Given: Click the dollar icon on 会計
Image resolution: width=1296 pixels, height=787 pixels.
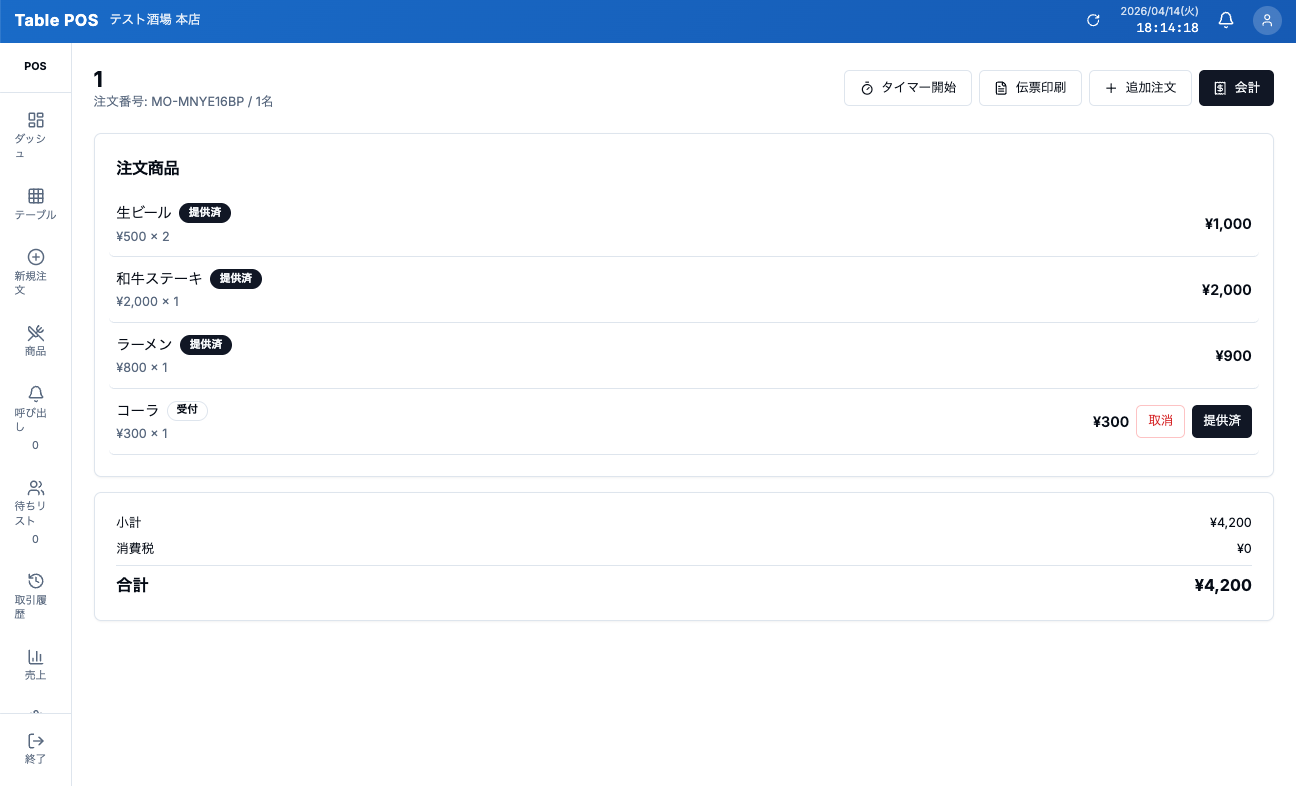Looking at the screenshot, I should [x=1220, y=88].
